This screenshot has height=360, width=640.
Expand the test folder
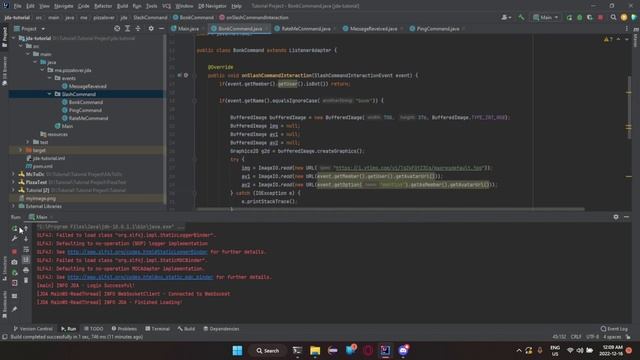tap(28, 142)
